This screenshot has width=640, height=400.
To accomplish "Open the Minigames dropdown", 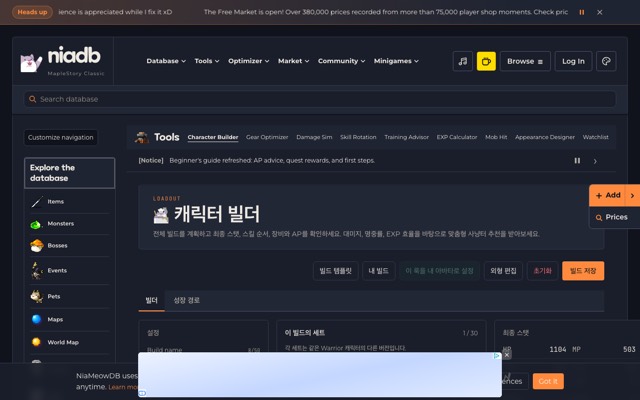I will (396, 61).
